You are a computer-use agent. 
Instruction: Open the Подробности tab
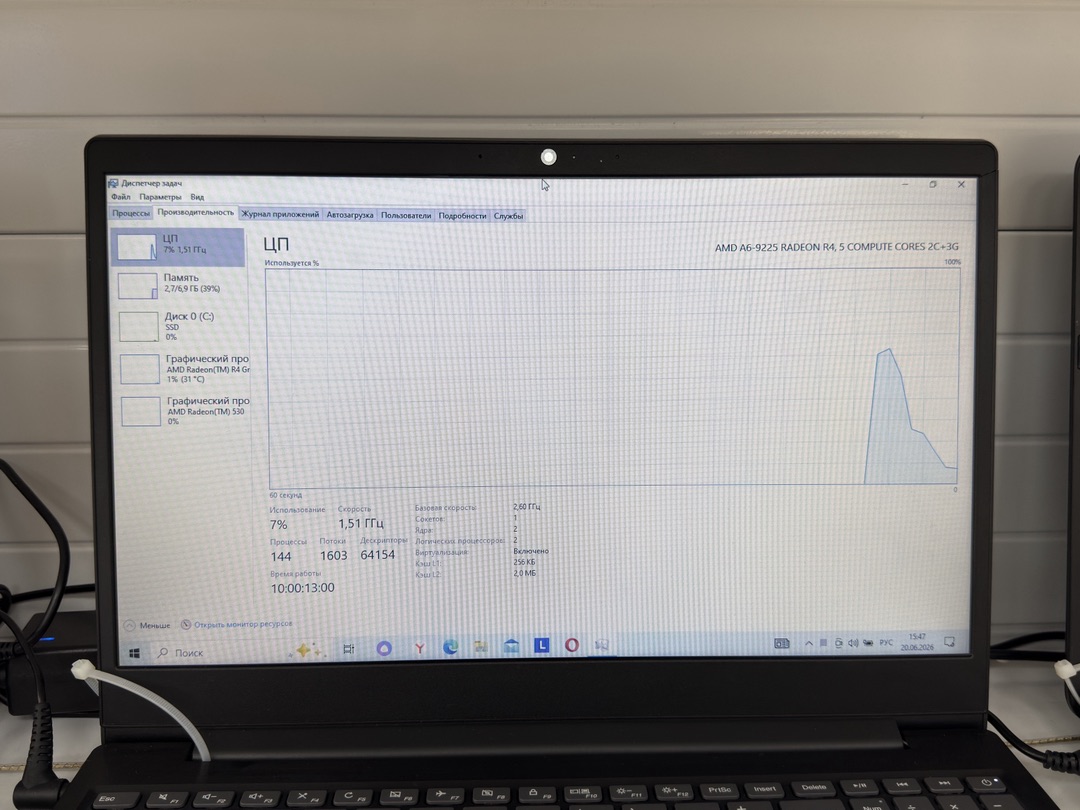pyautogui.click(x=462, y=216)
